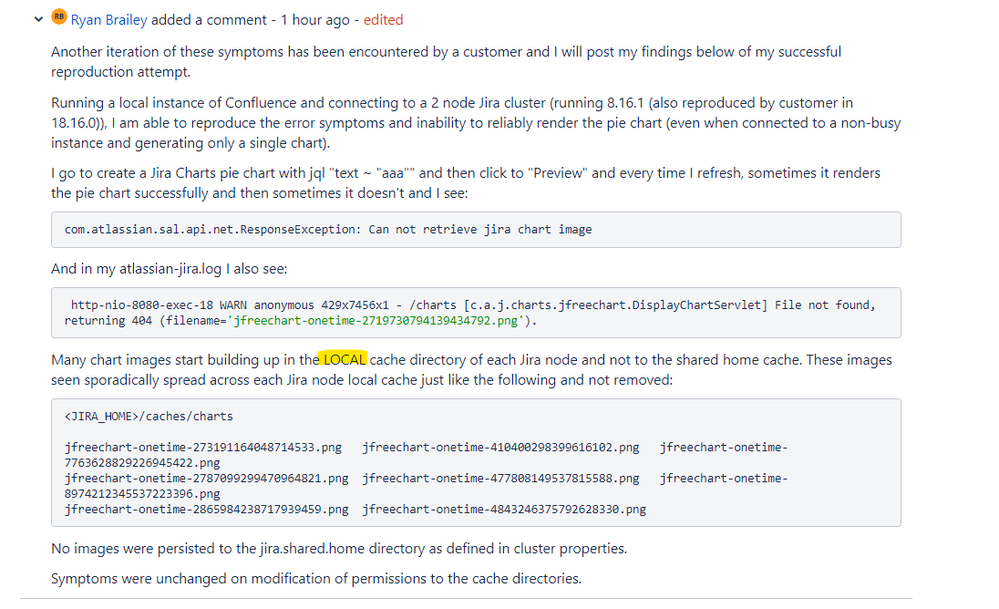The image size is (999, 609).
Task: Open the Ryan Brailey profile link
Action: [x=109, y=20]
